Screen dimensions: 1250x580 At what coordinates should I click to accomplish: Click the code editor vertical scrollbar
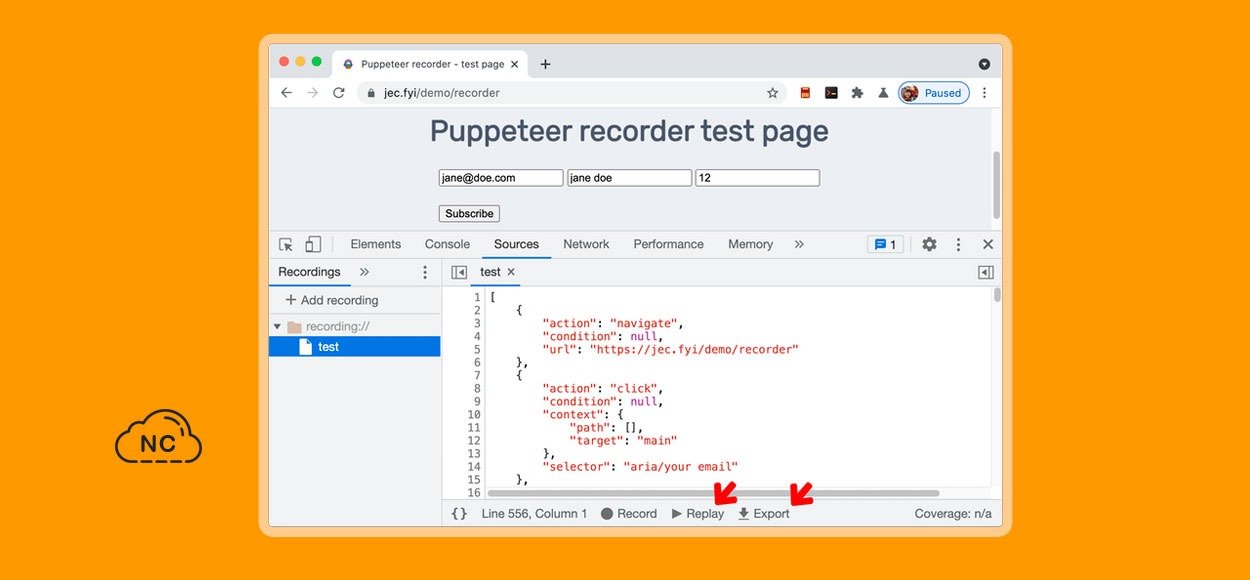(997, 295)
